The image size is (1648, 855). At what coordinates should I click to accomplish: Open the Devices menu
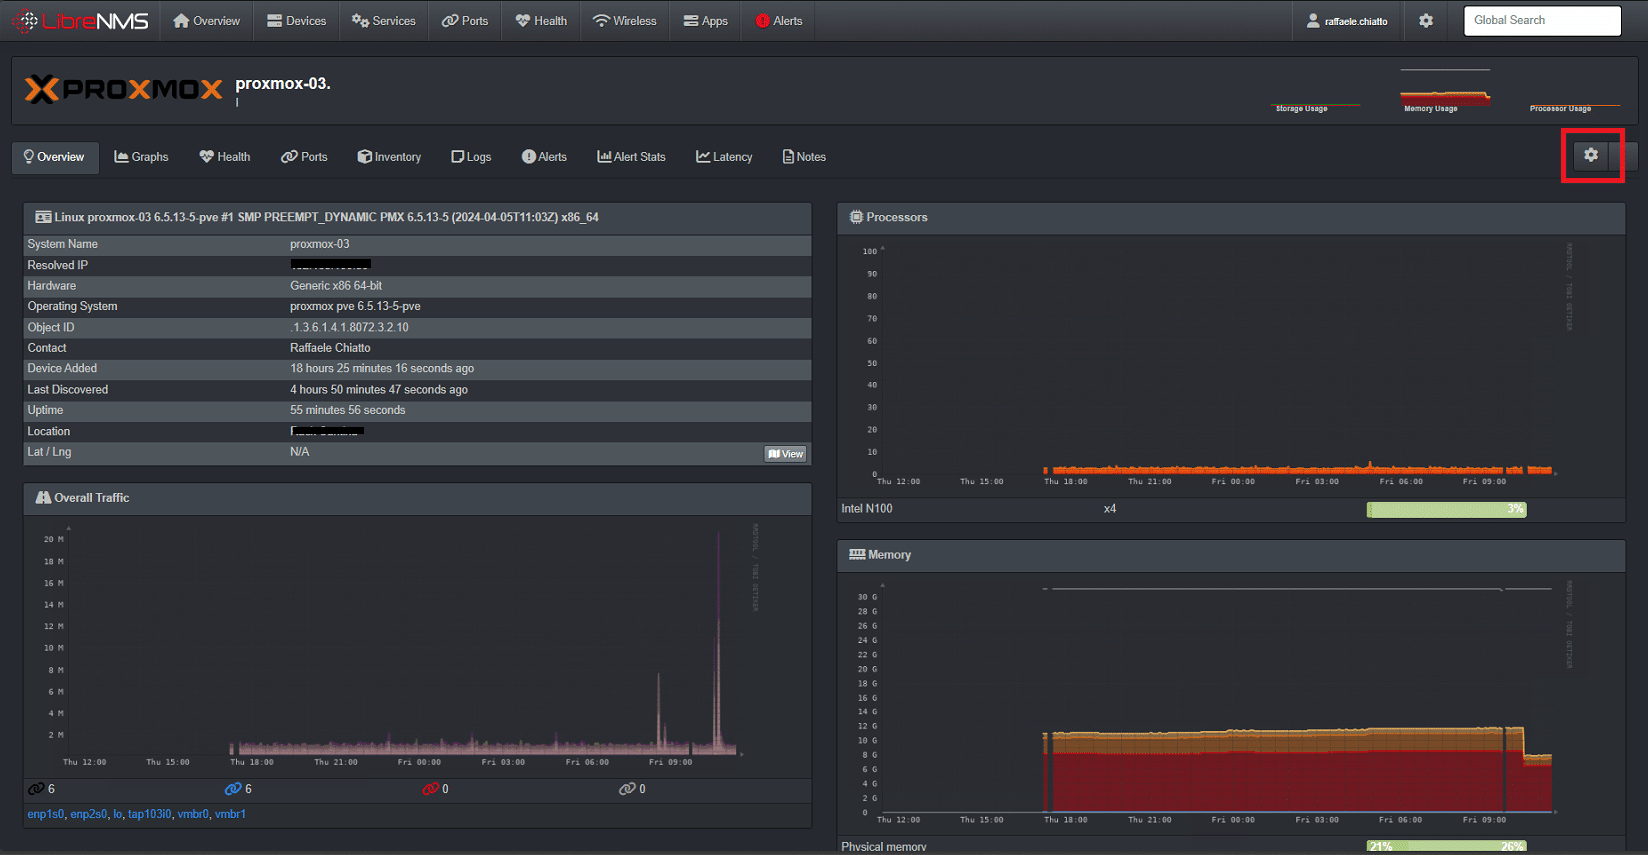297,21
